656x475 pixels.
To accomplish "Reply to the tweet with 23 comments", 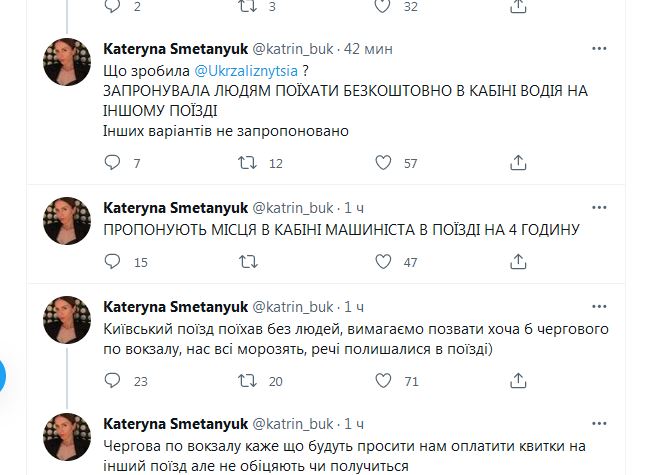I will (112, 380).
